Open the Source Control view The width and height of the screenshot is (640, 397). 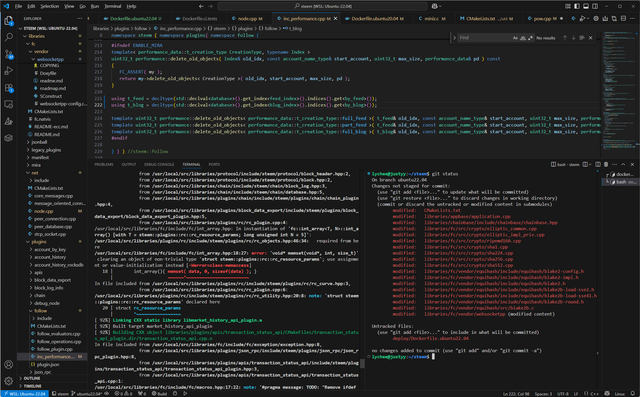click(x=9, y=54)
